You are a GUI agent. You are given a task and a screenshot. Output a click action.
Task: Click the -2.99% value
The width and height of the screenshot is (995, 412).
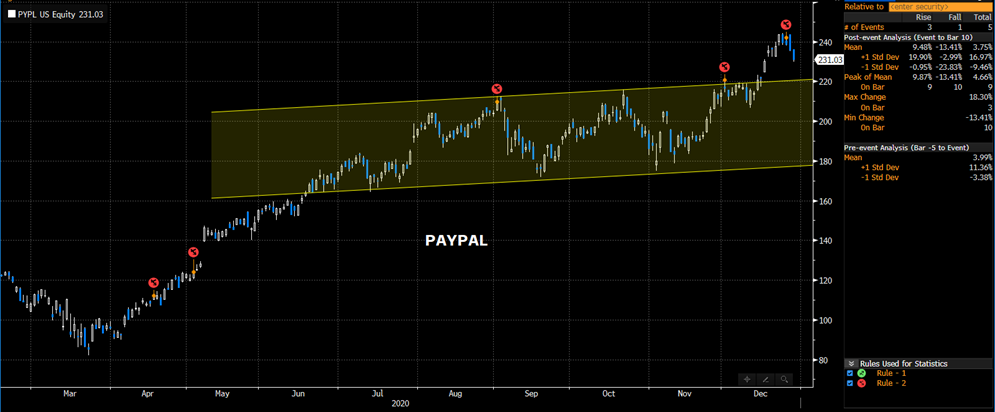[x=952, y=57]
